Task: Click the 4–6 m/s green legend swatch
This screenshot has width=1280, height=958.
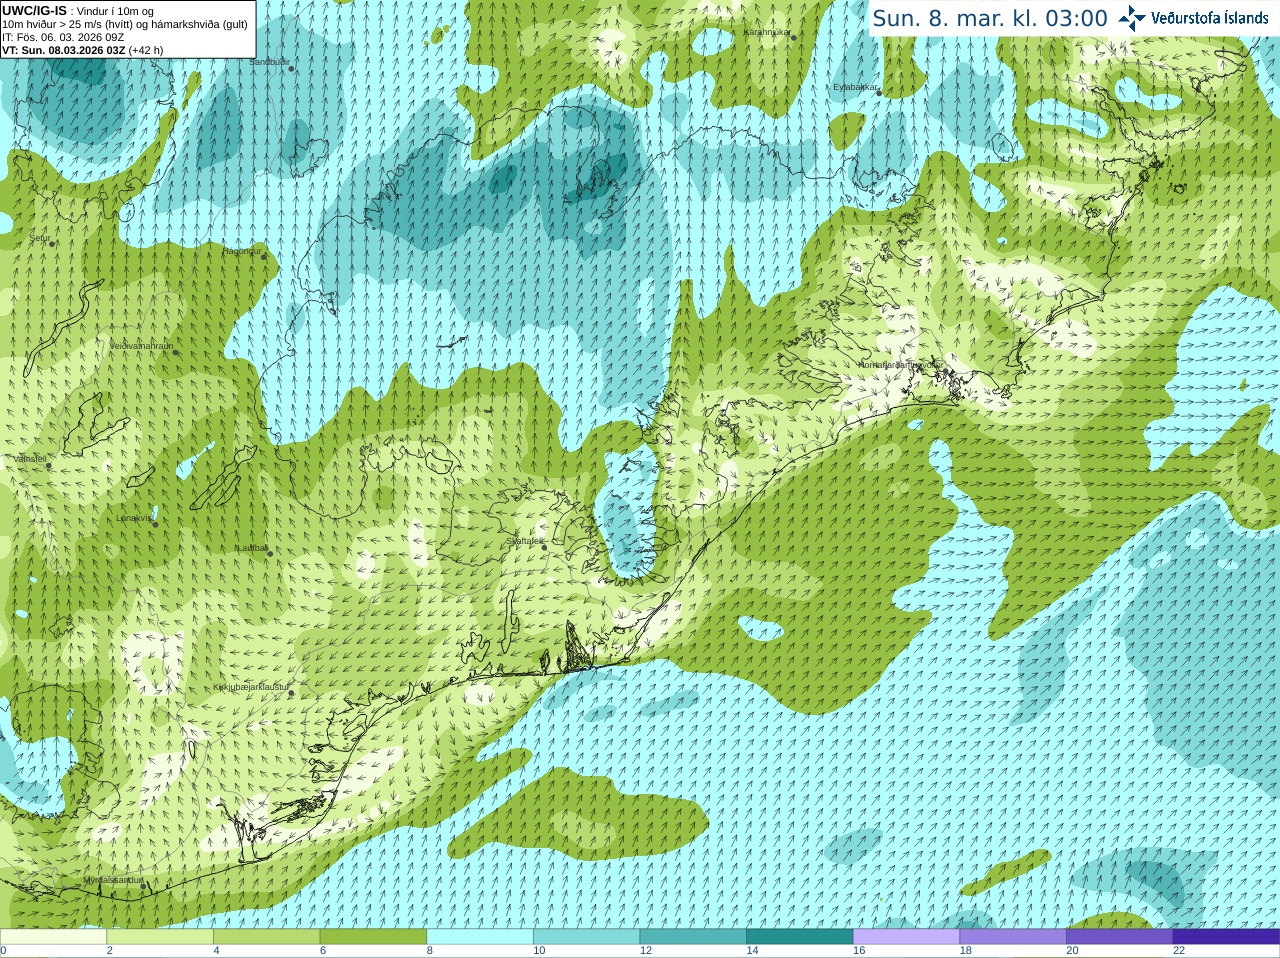Action: (267, 937)
